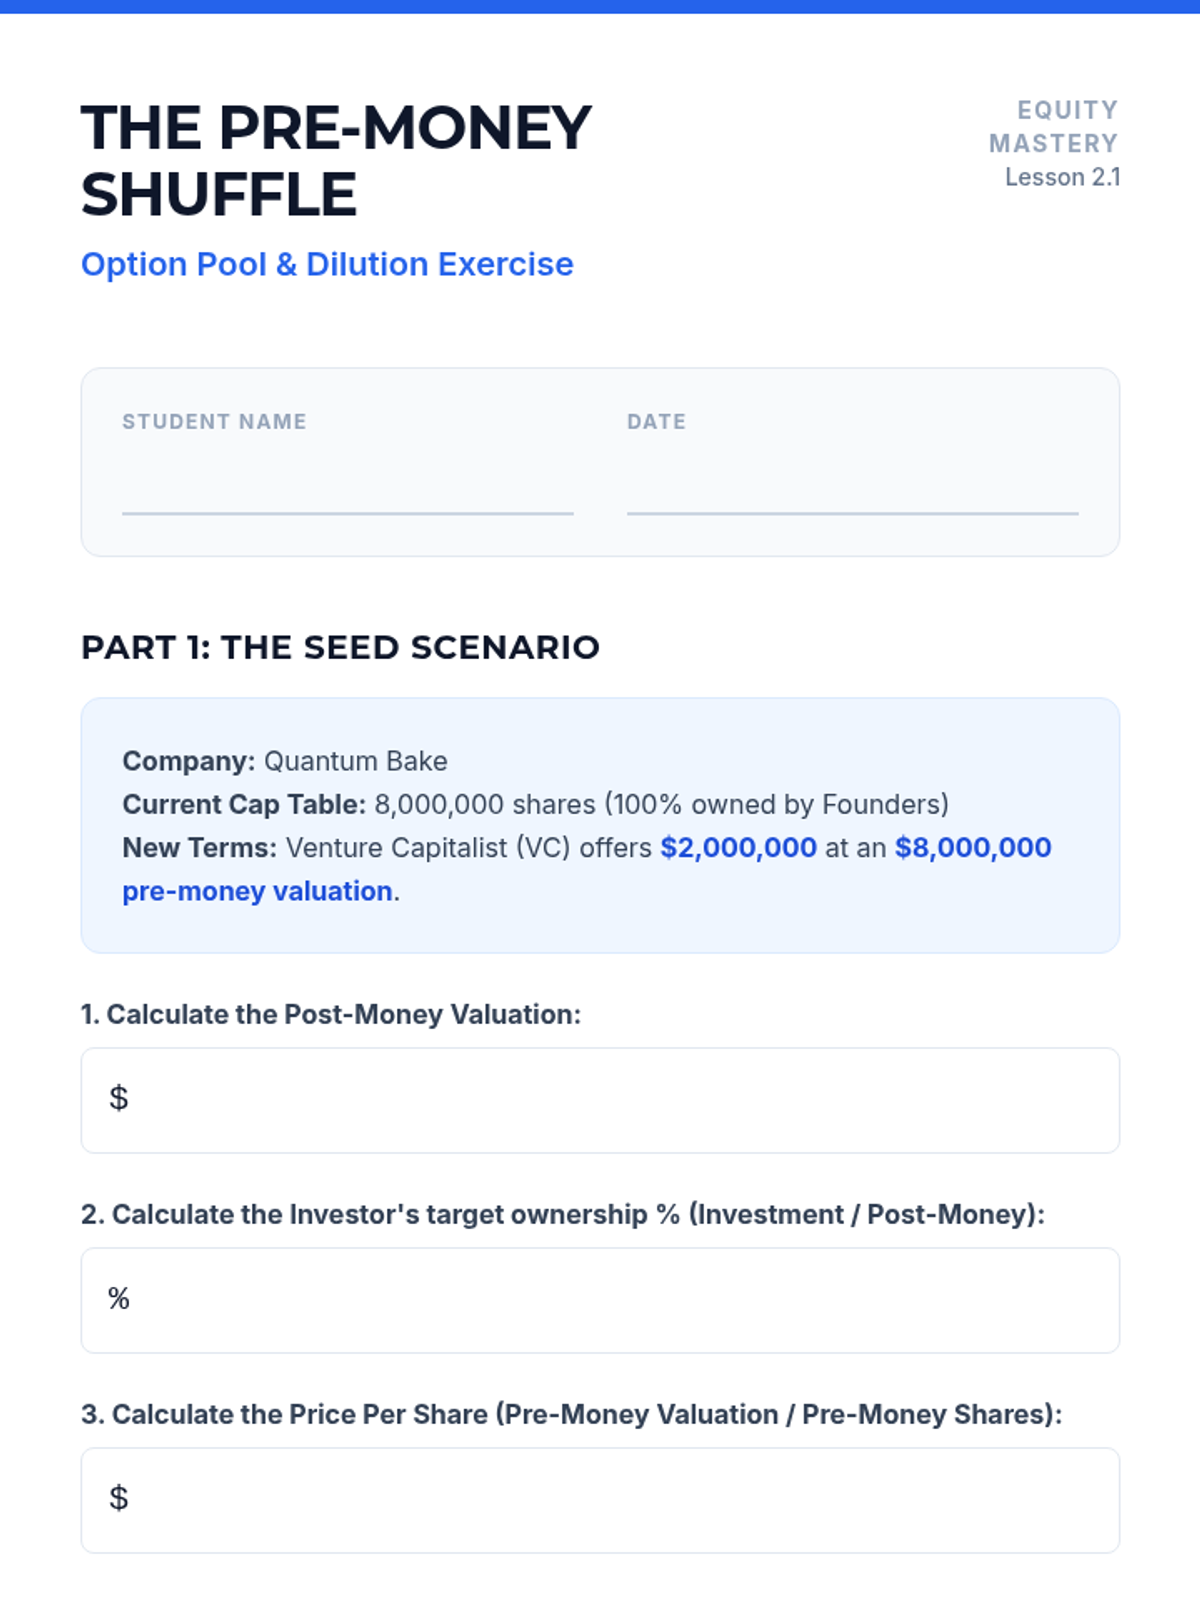
Task: Click the Student Name input line
Action: pyautogui.click(x=347, y=490)
